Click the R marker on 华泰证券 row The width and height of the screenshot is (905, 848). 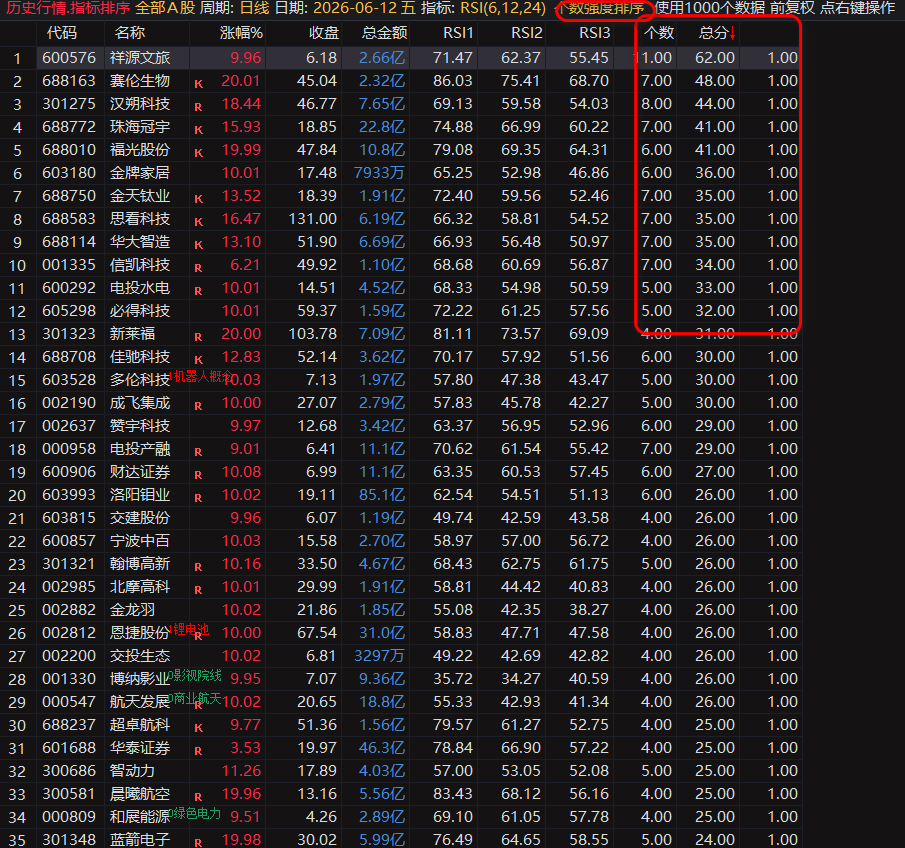[x=198, y=752]
